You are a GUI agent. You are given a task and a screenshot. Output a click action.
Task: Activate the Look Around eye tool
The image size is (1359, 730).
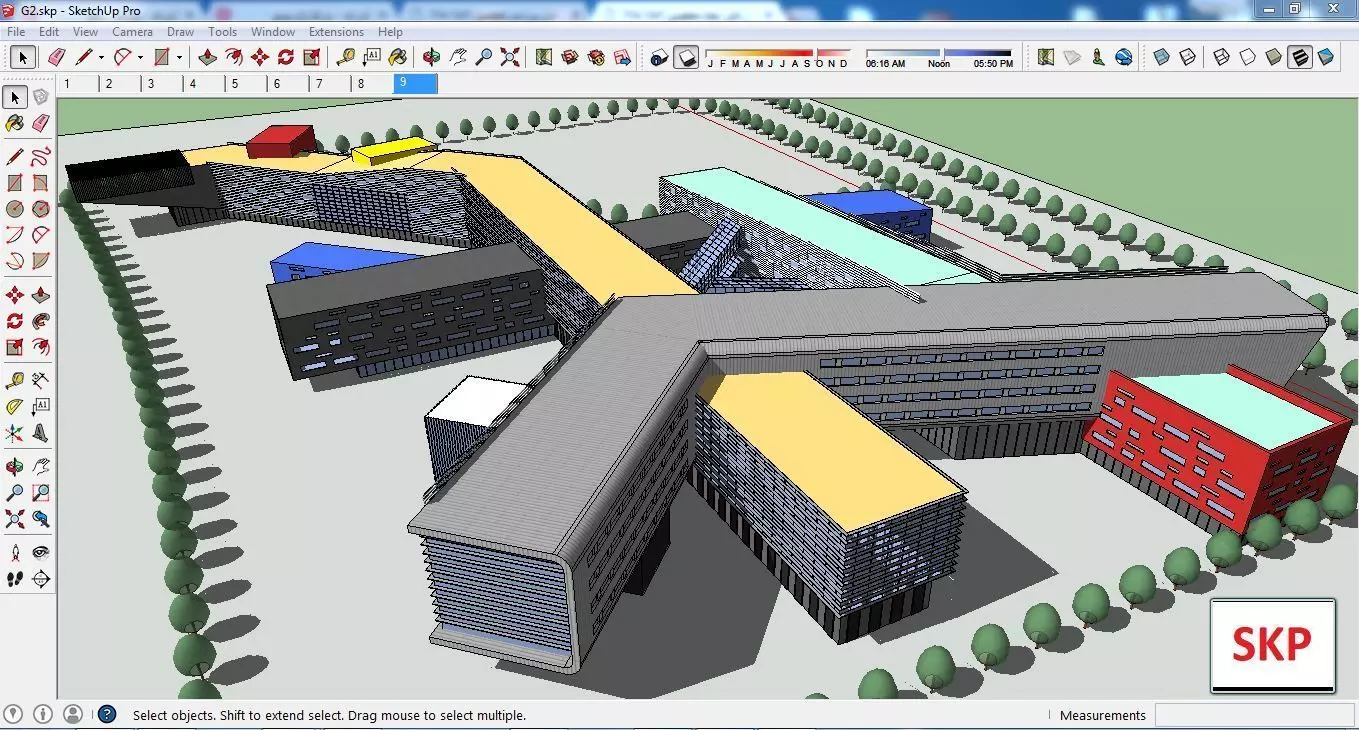tap(40, 552)
